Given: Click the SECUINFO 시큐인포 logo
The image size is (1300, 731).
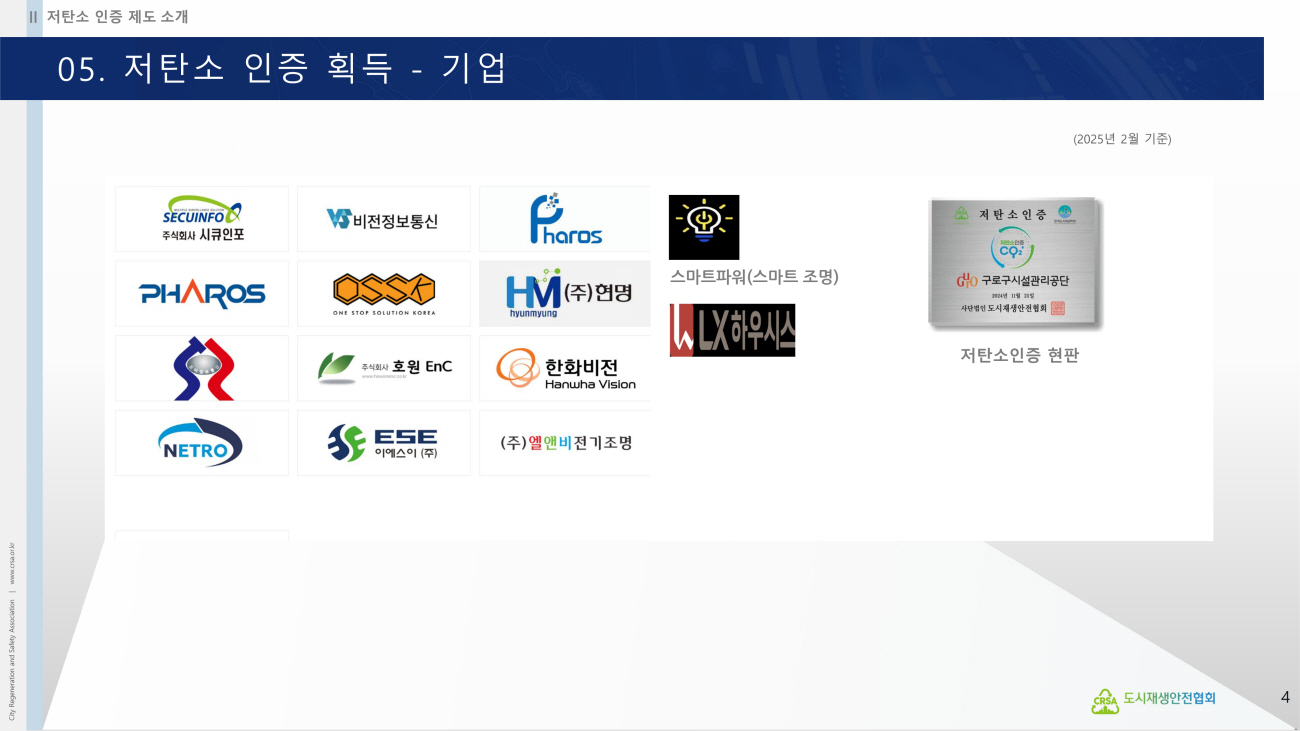Looking at the screenshot, I should 202,219.
